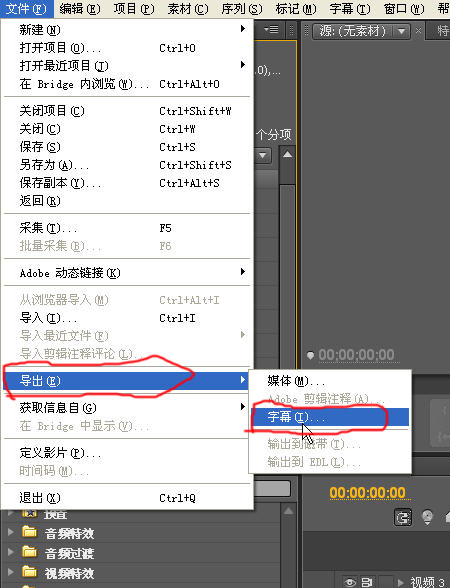Choose 保存(S) menu entry
Screen dimensions: 450x588
[x=127, y=147]
